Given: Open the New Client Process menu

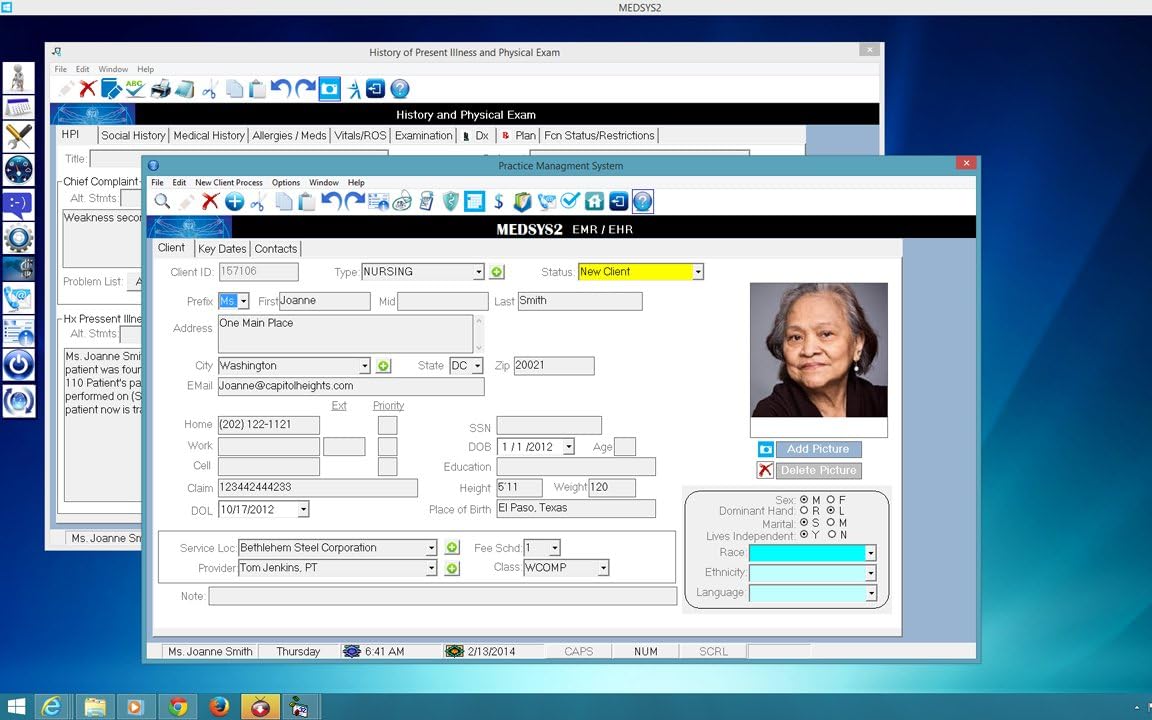Looking at the screenshot, I should [x=228, y=182].
